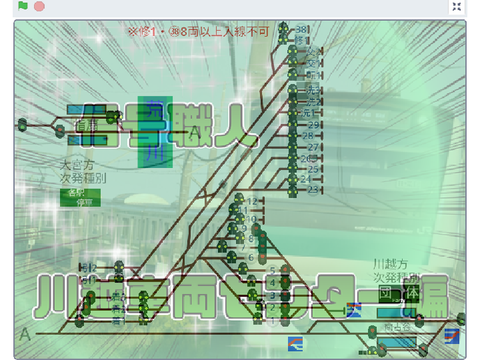Click the 南古谷 station label

[x=397, y=327]
